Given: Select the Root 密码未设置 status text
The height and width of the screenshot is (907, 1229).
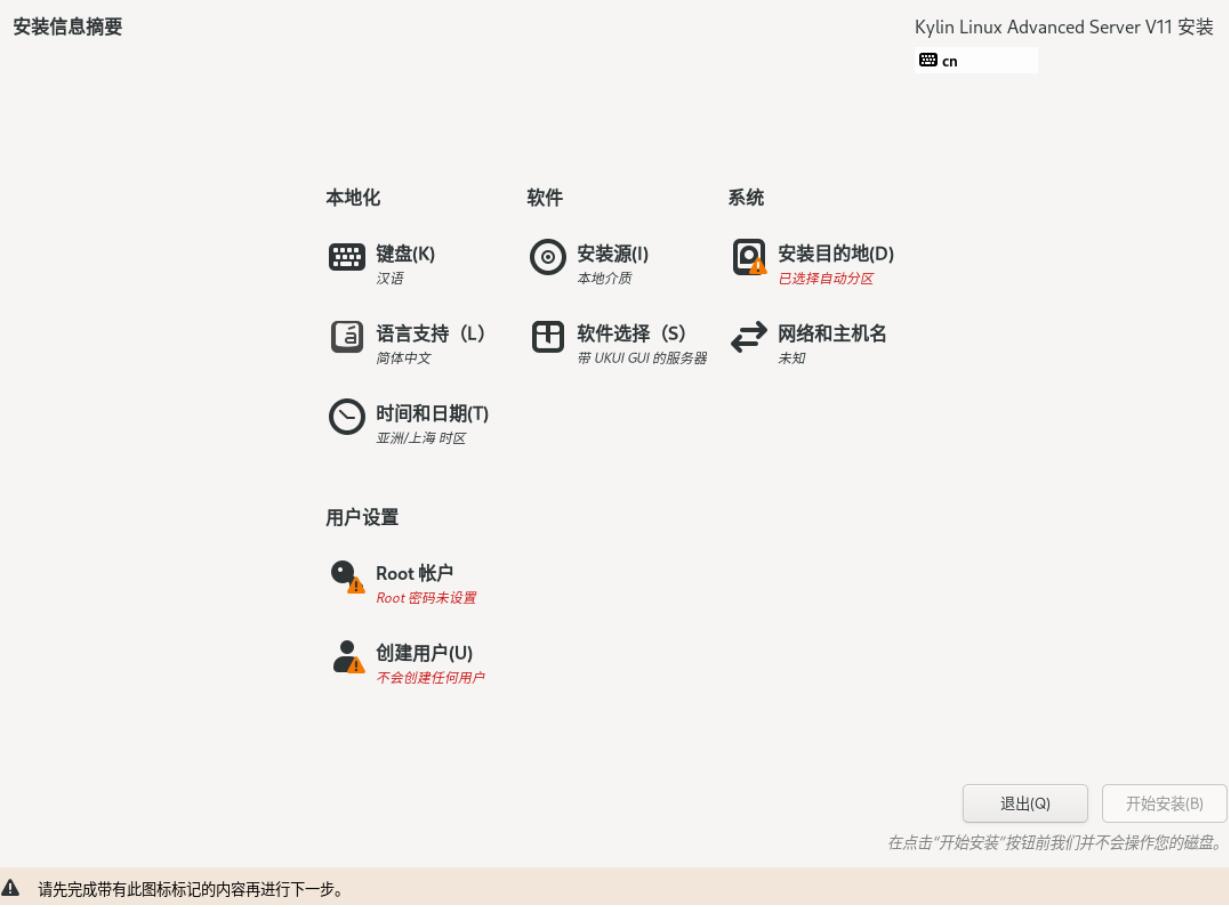Looking at the screenshot, I should pyautogui.click(x=426, y=598).
